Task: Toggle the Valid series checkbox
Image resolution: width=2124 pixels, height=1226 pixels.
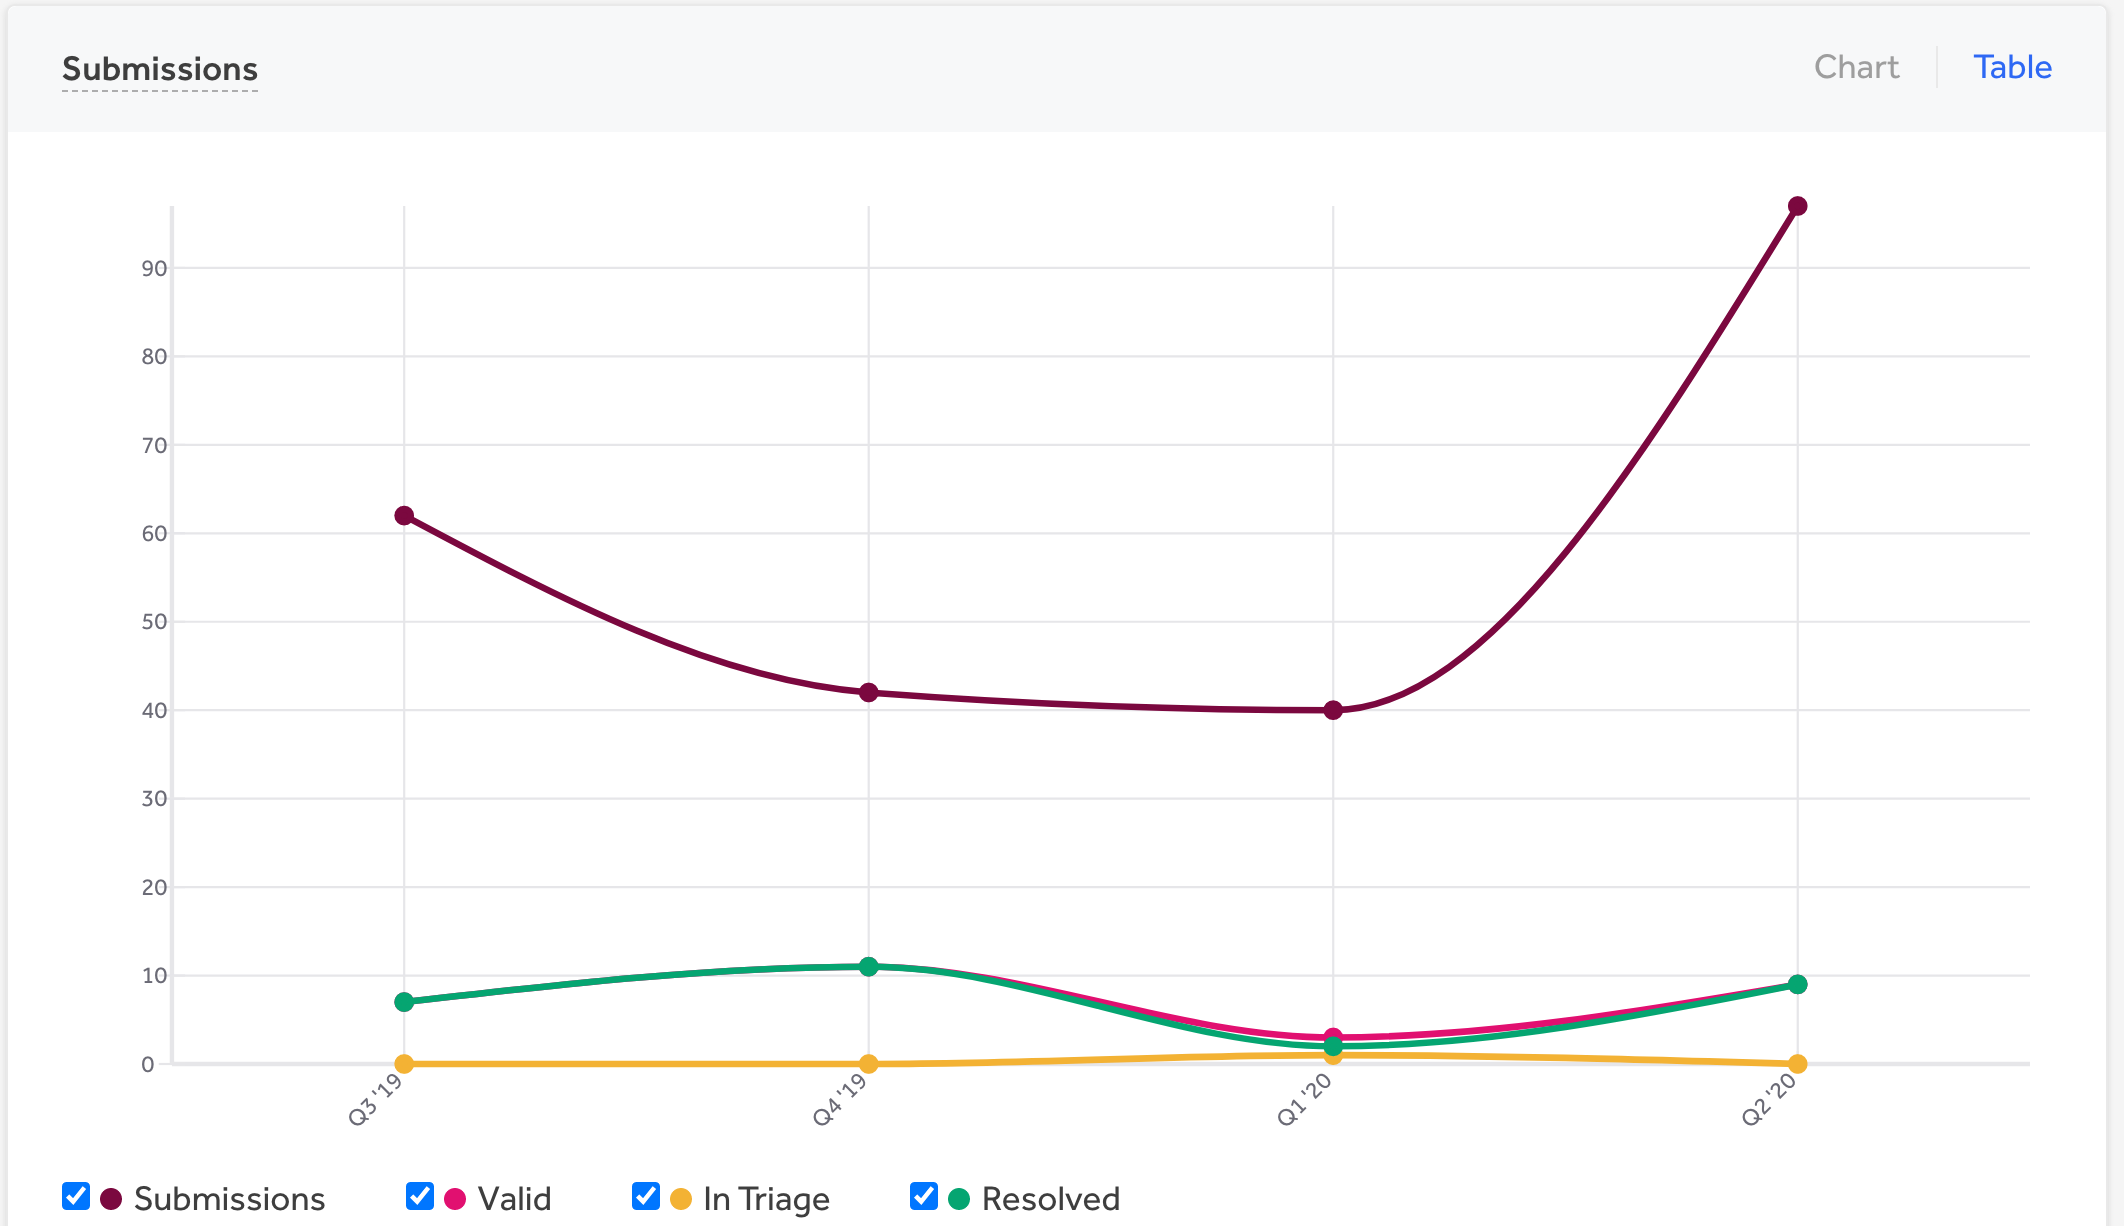Action: click(x=419, y=1195)
